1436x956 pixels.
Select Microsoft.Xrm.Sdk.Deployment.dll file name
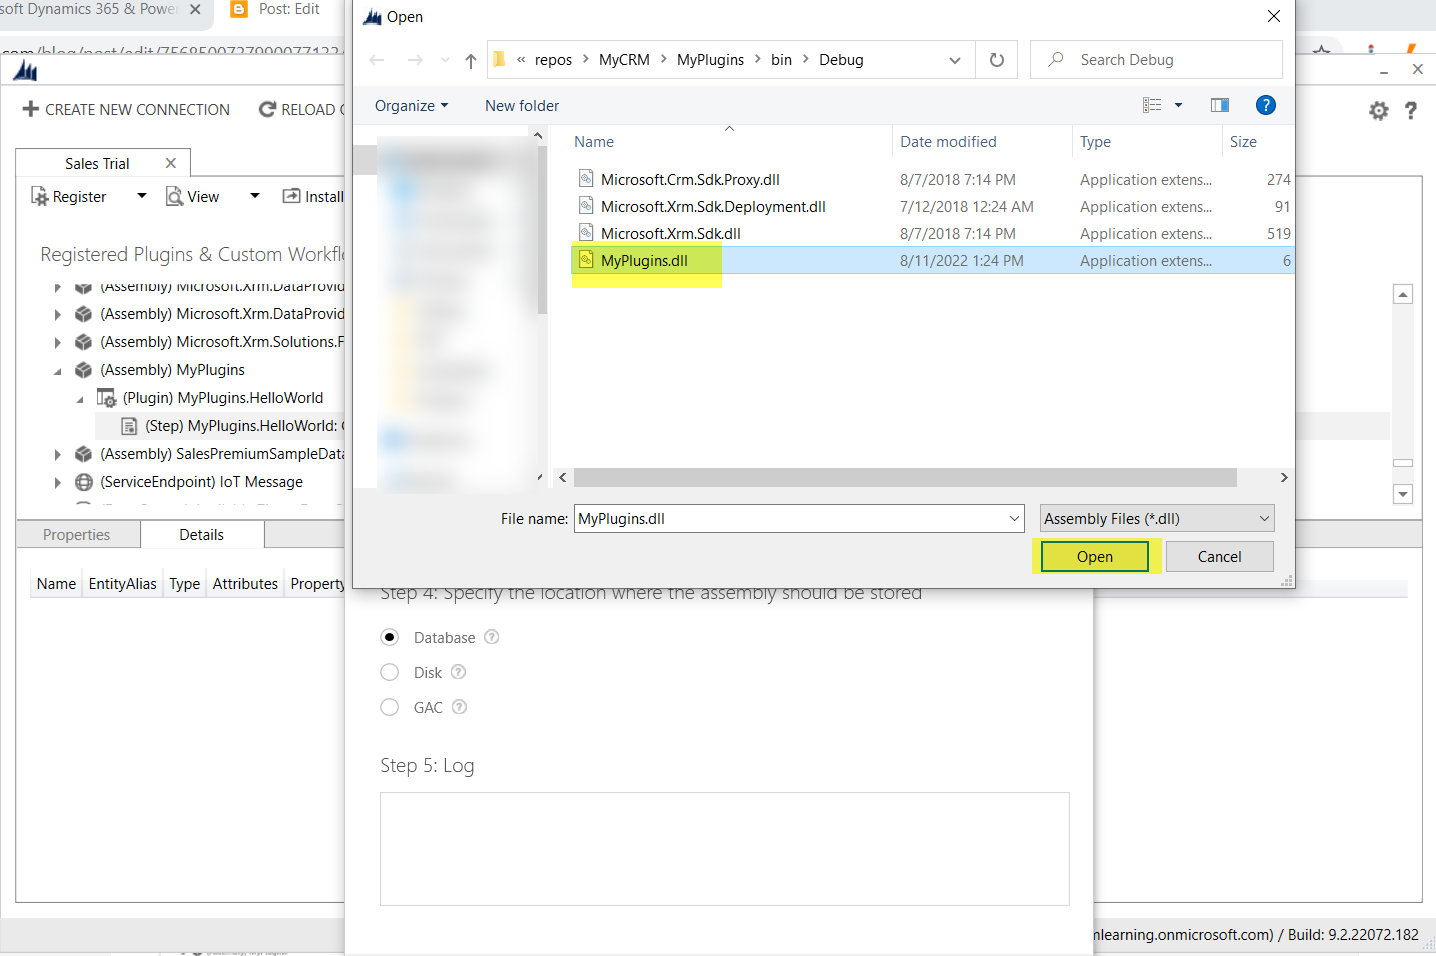click(713, 207)
